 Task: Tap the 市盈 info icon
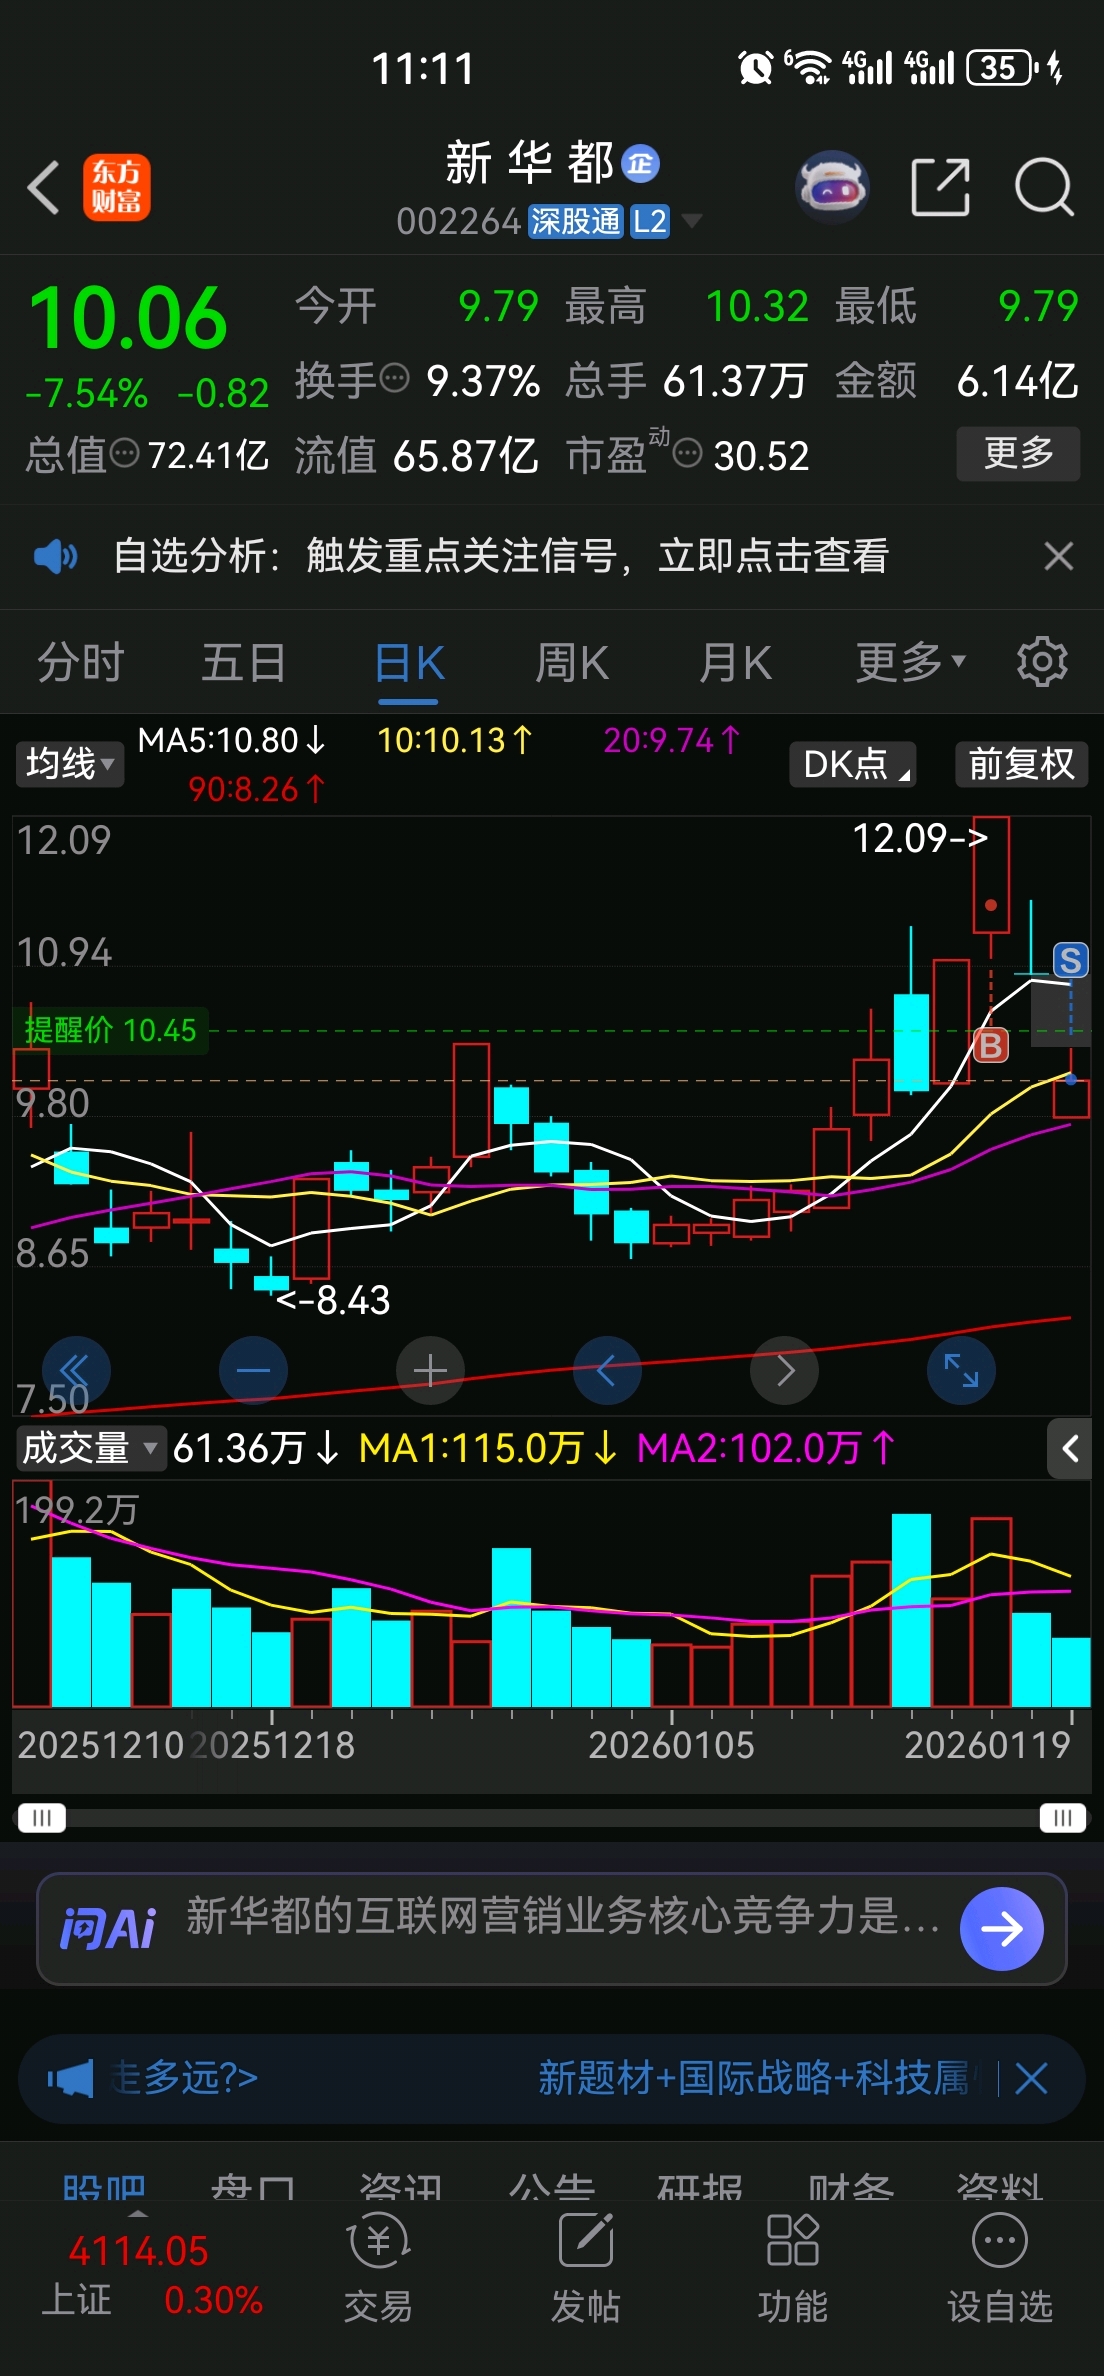point(687,454)
